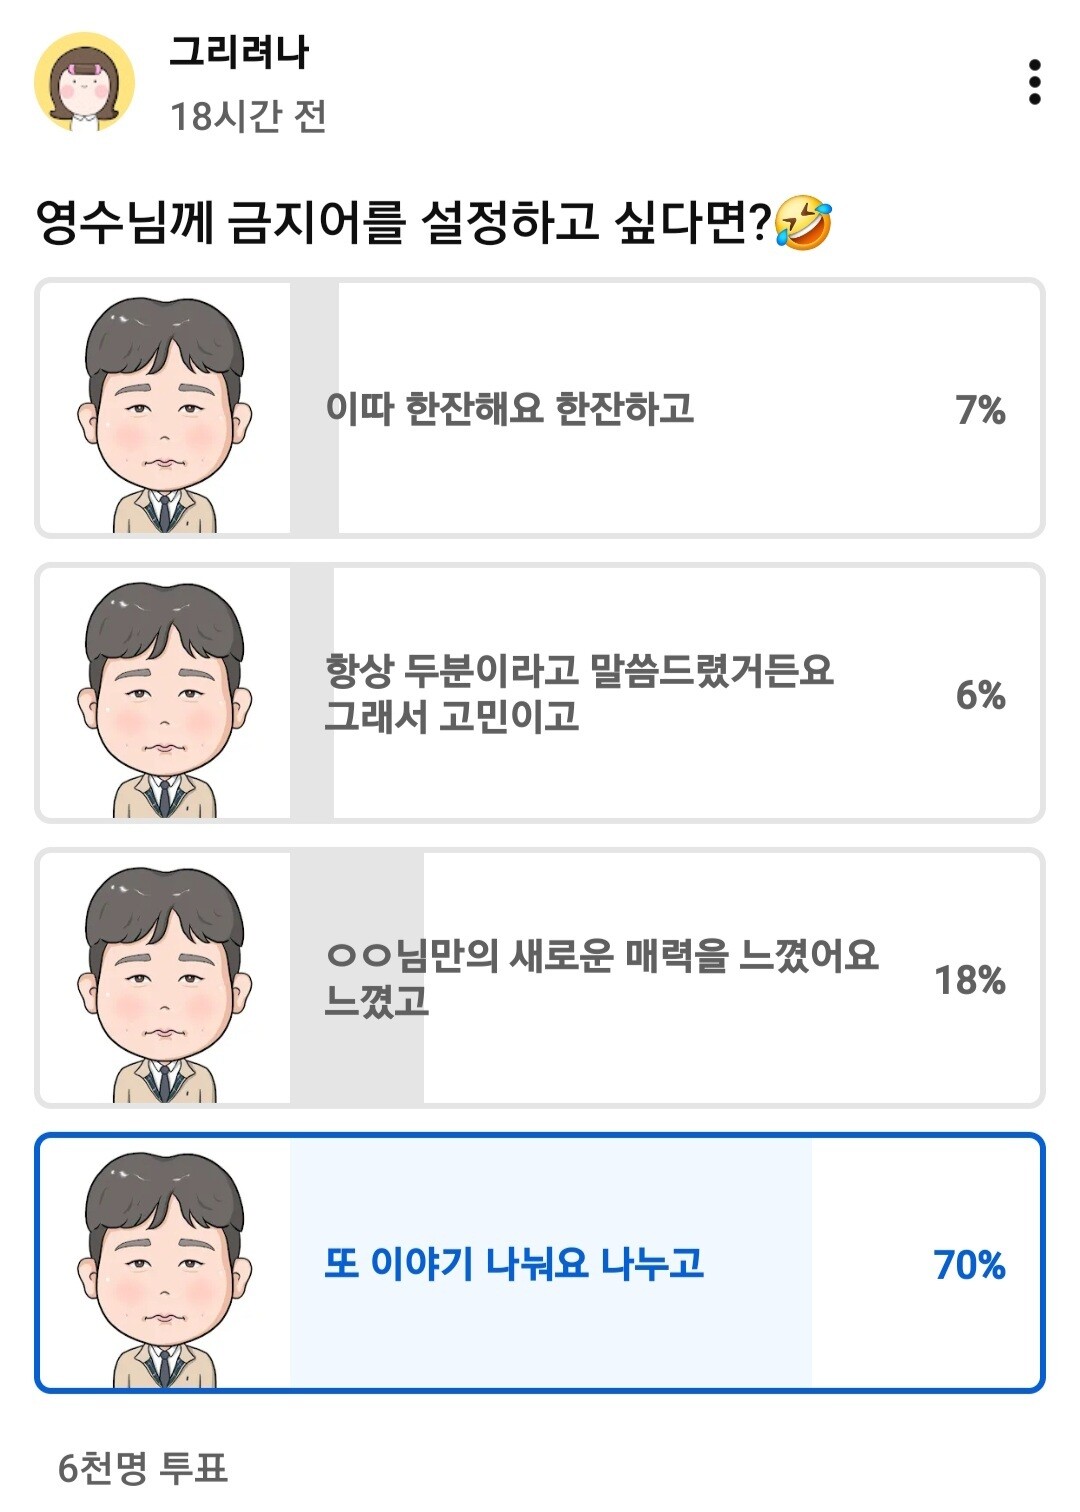Tap the character thumbnail of the 70% option

tap(164, 1264)
